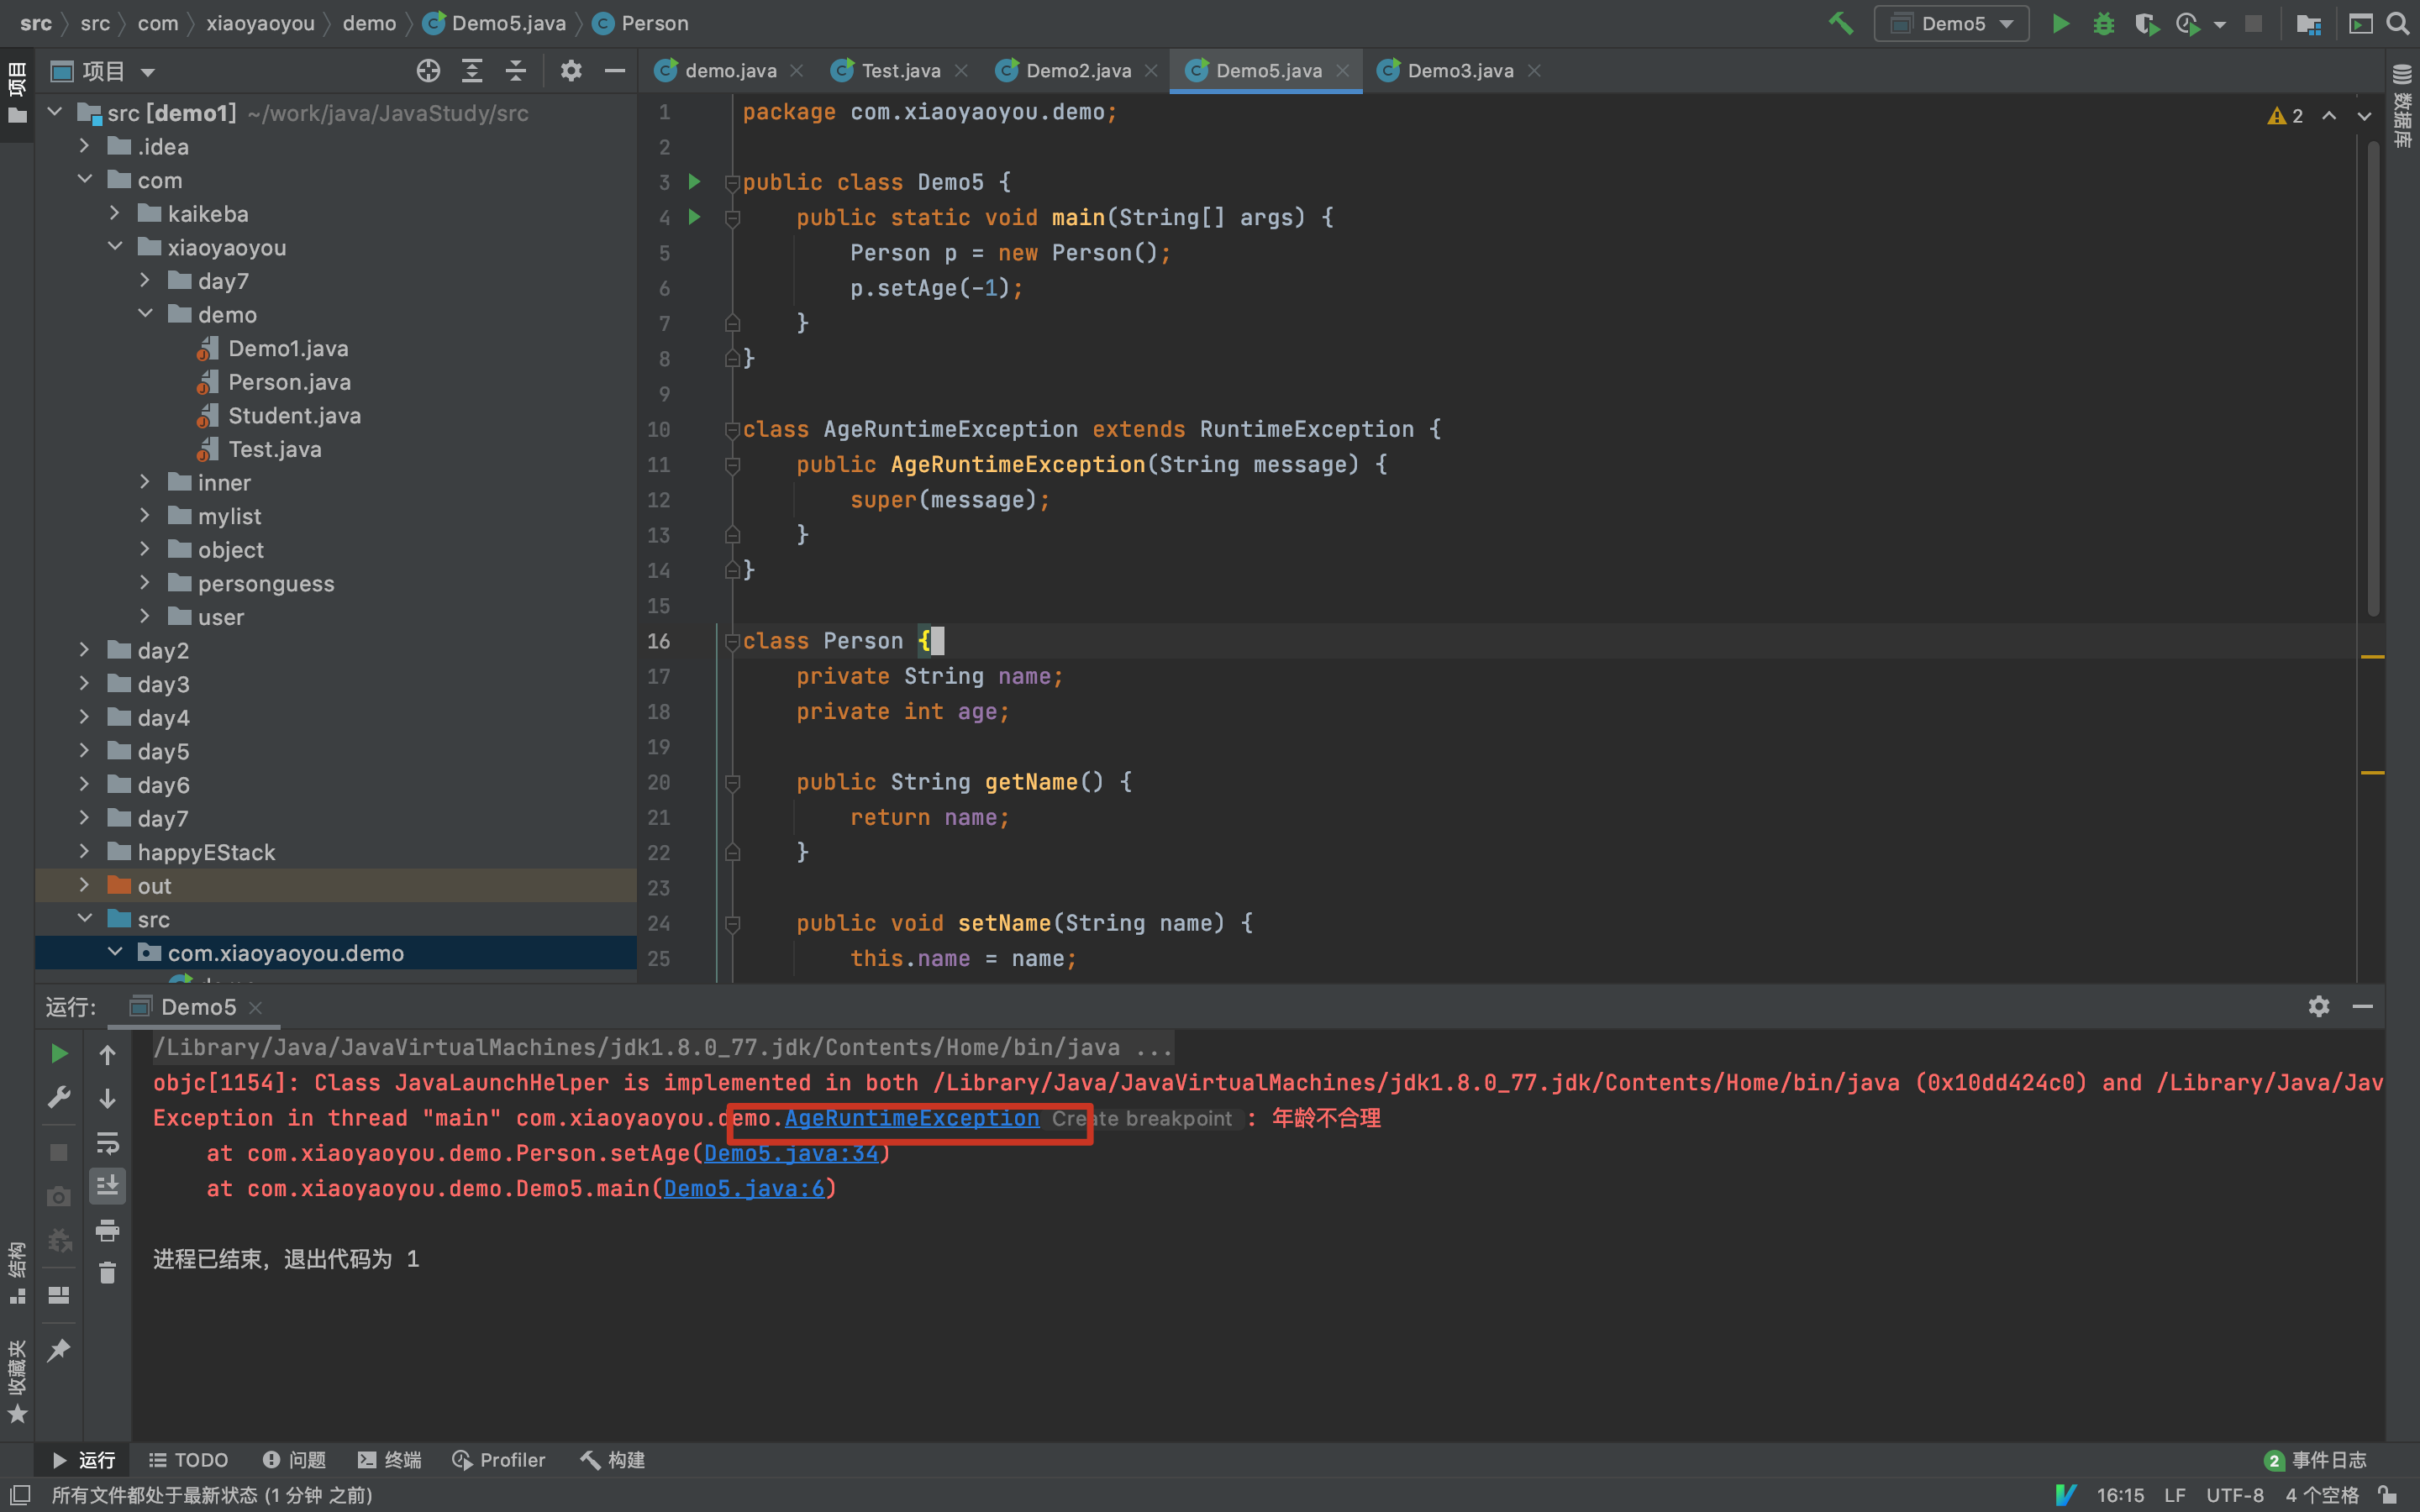Screen dimensions: 2420x1512
Task: Collapse the xiaoyaoyou folder
Action: tap(115, 246)
